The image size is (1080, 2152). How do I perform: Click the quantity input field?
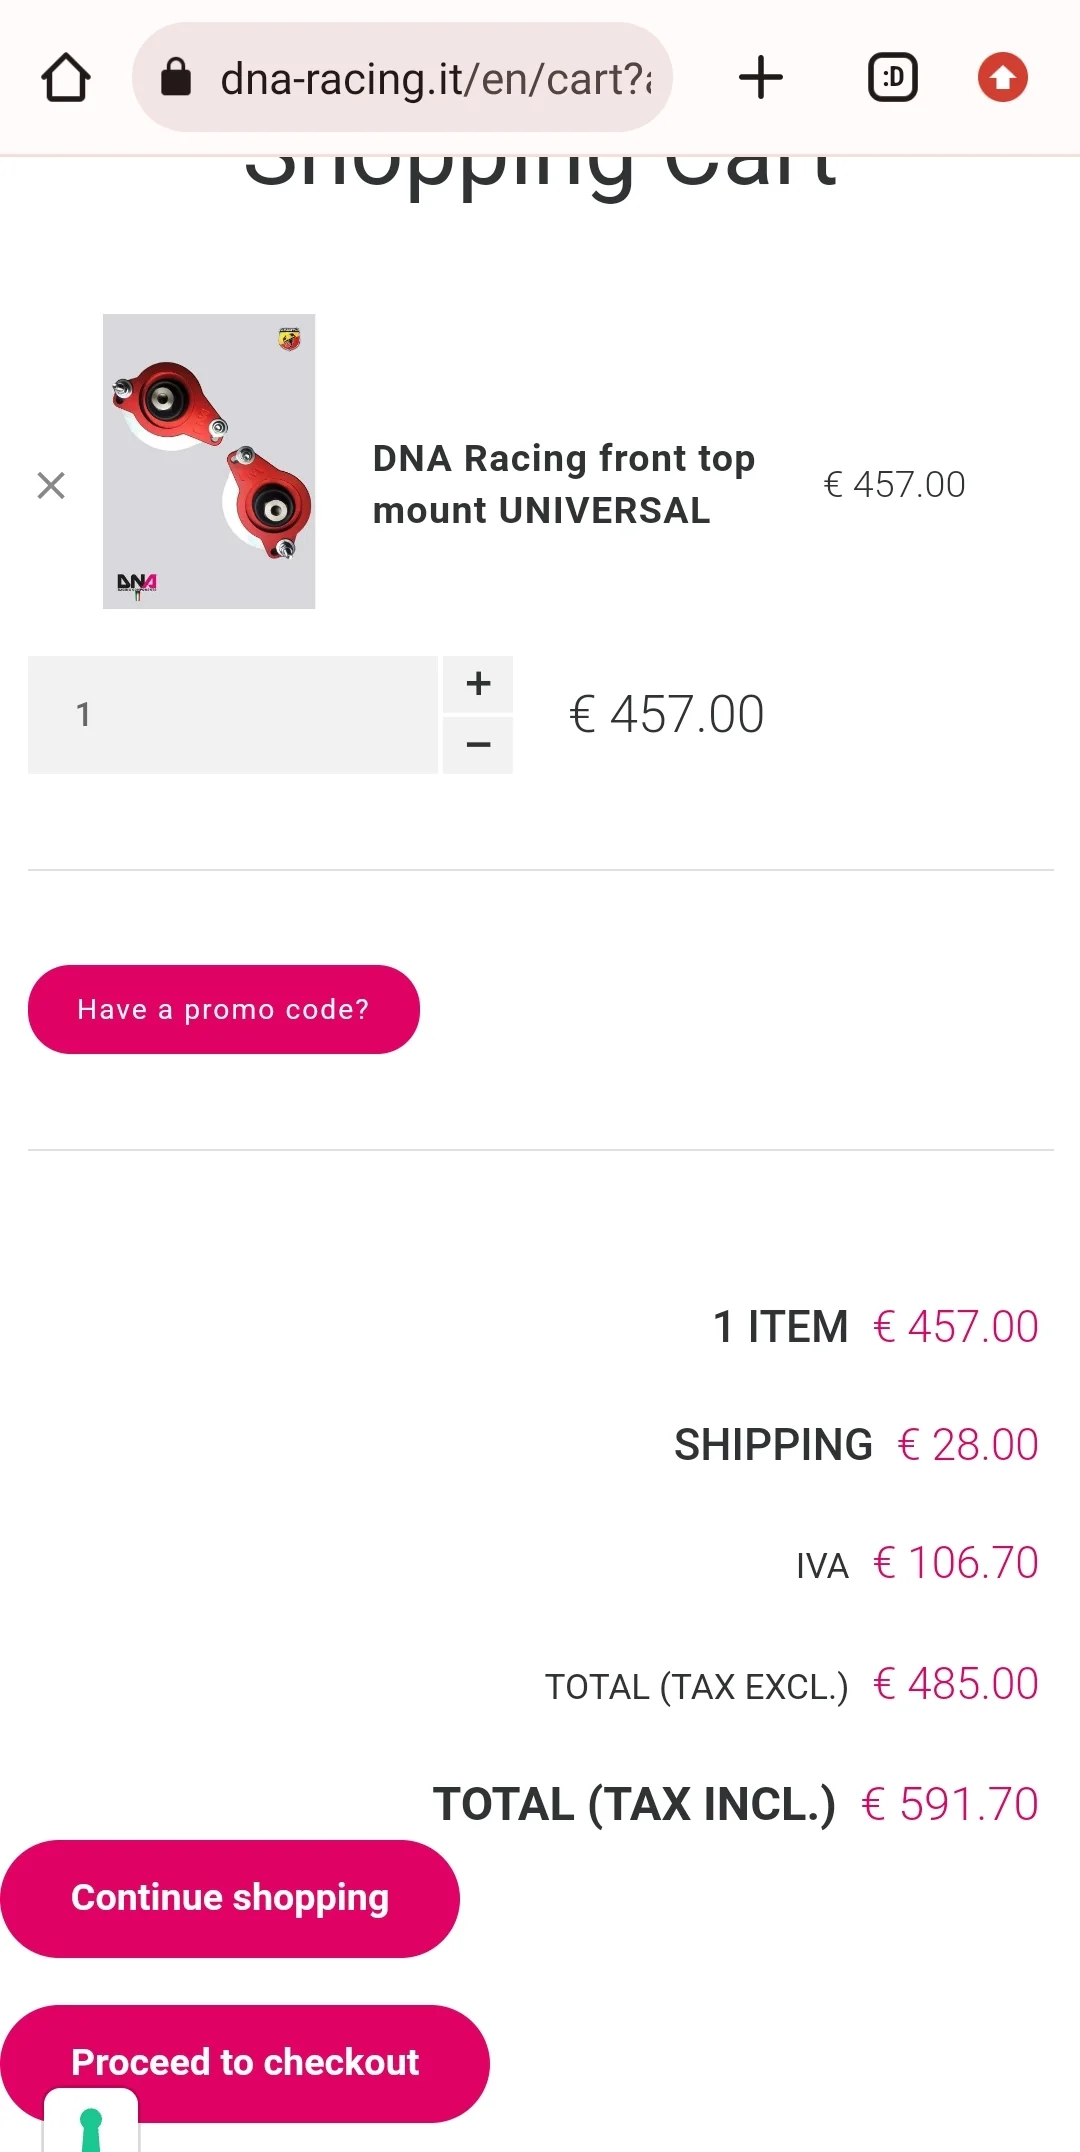[x=232, y=715]
